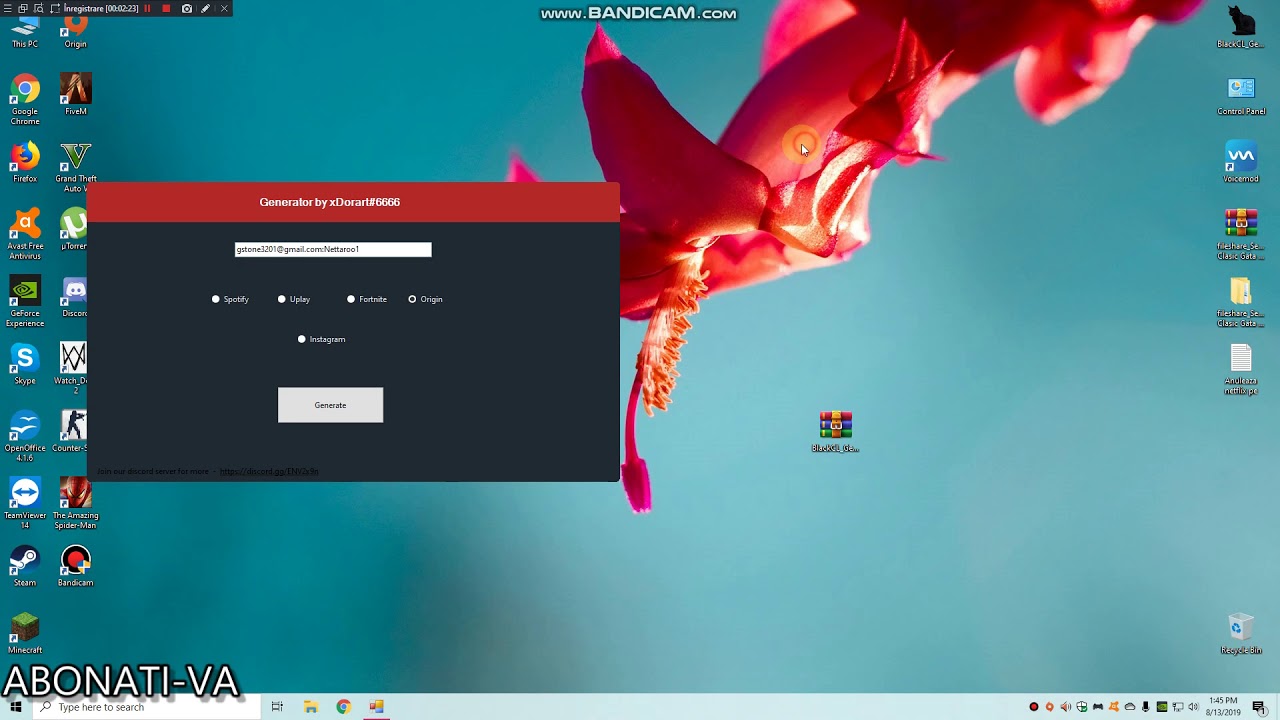The image size is (1280, 720).
Task: Open Avast Free Antivirus desktop icon
Action: [25, 235]
